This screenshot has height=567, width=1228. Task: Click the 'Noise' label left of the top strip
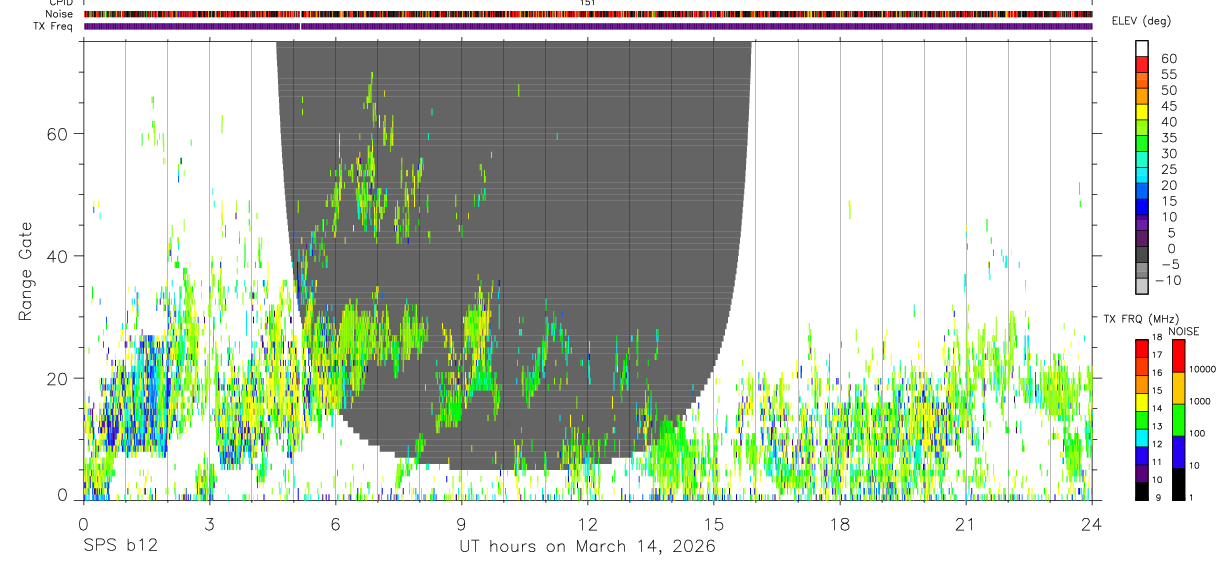(x=59, y=14)
